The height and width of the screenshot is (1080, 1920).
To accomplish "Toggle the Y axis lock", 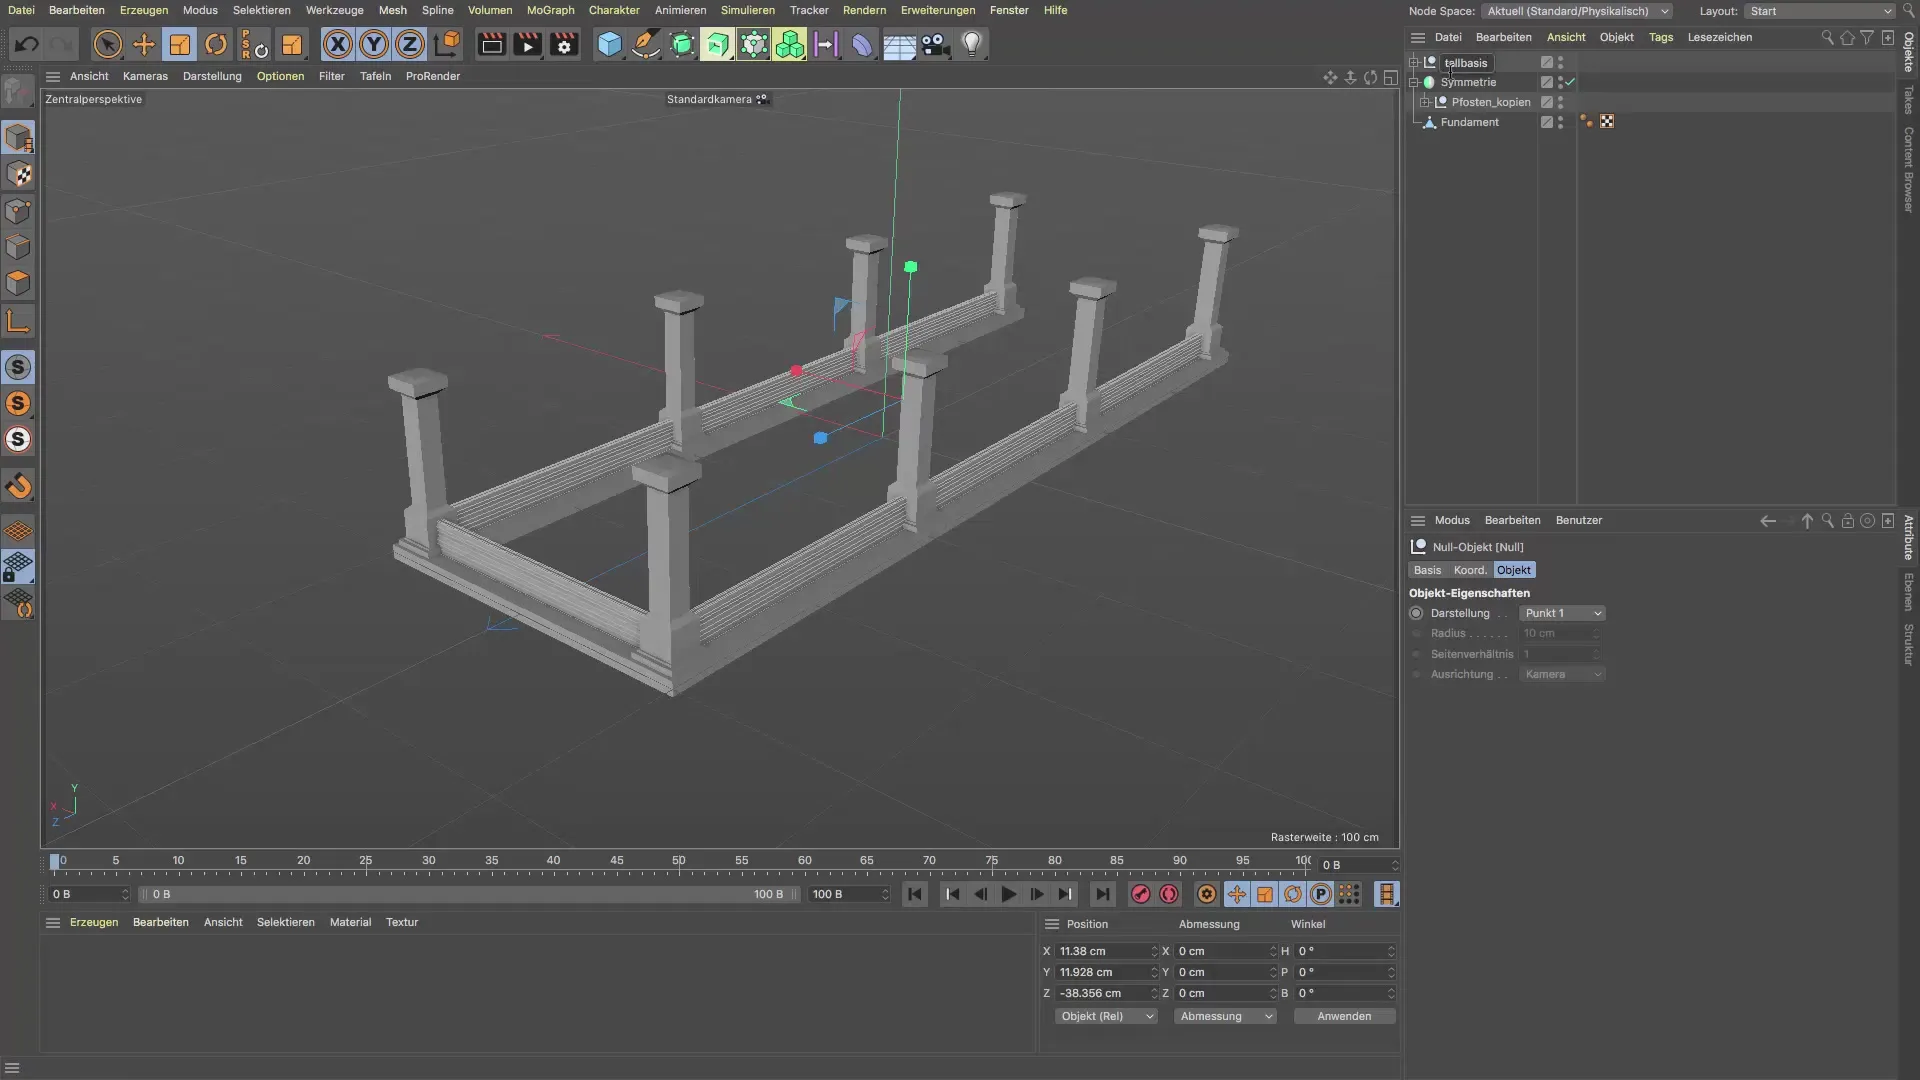I will click(374, 44).
